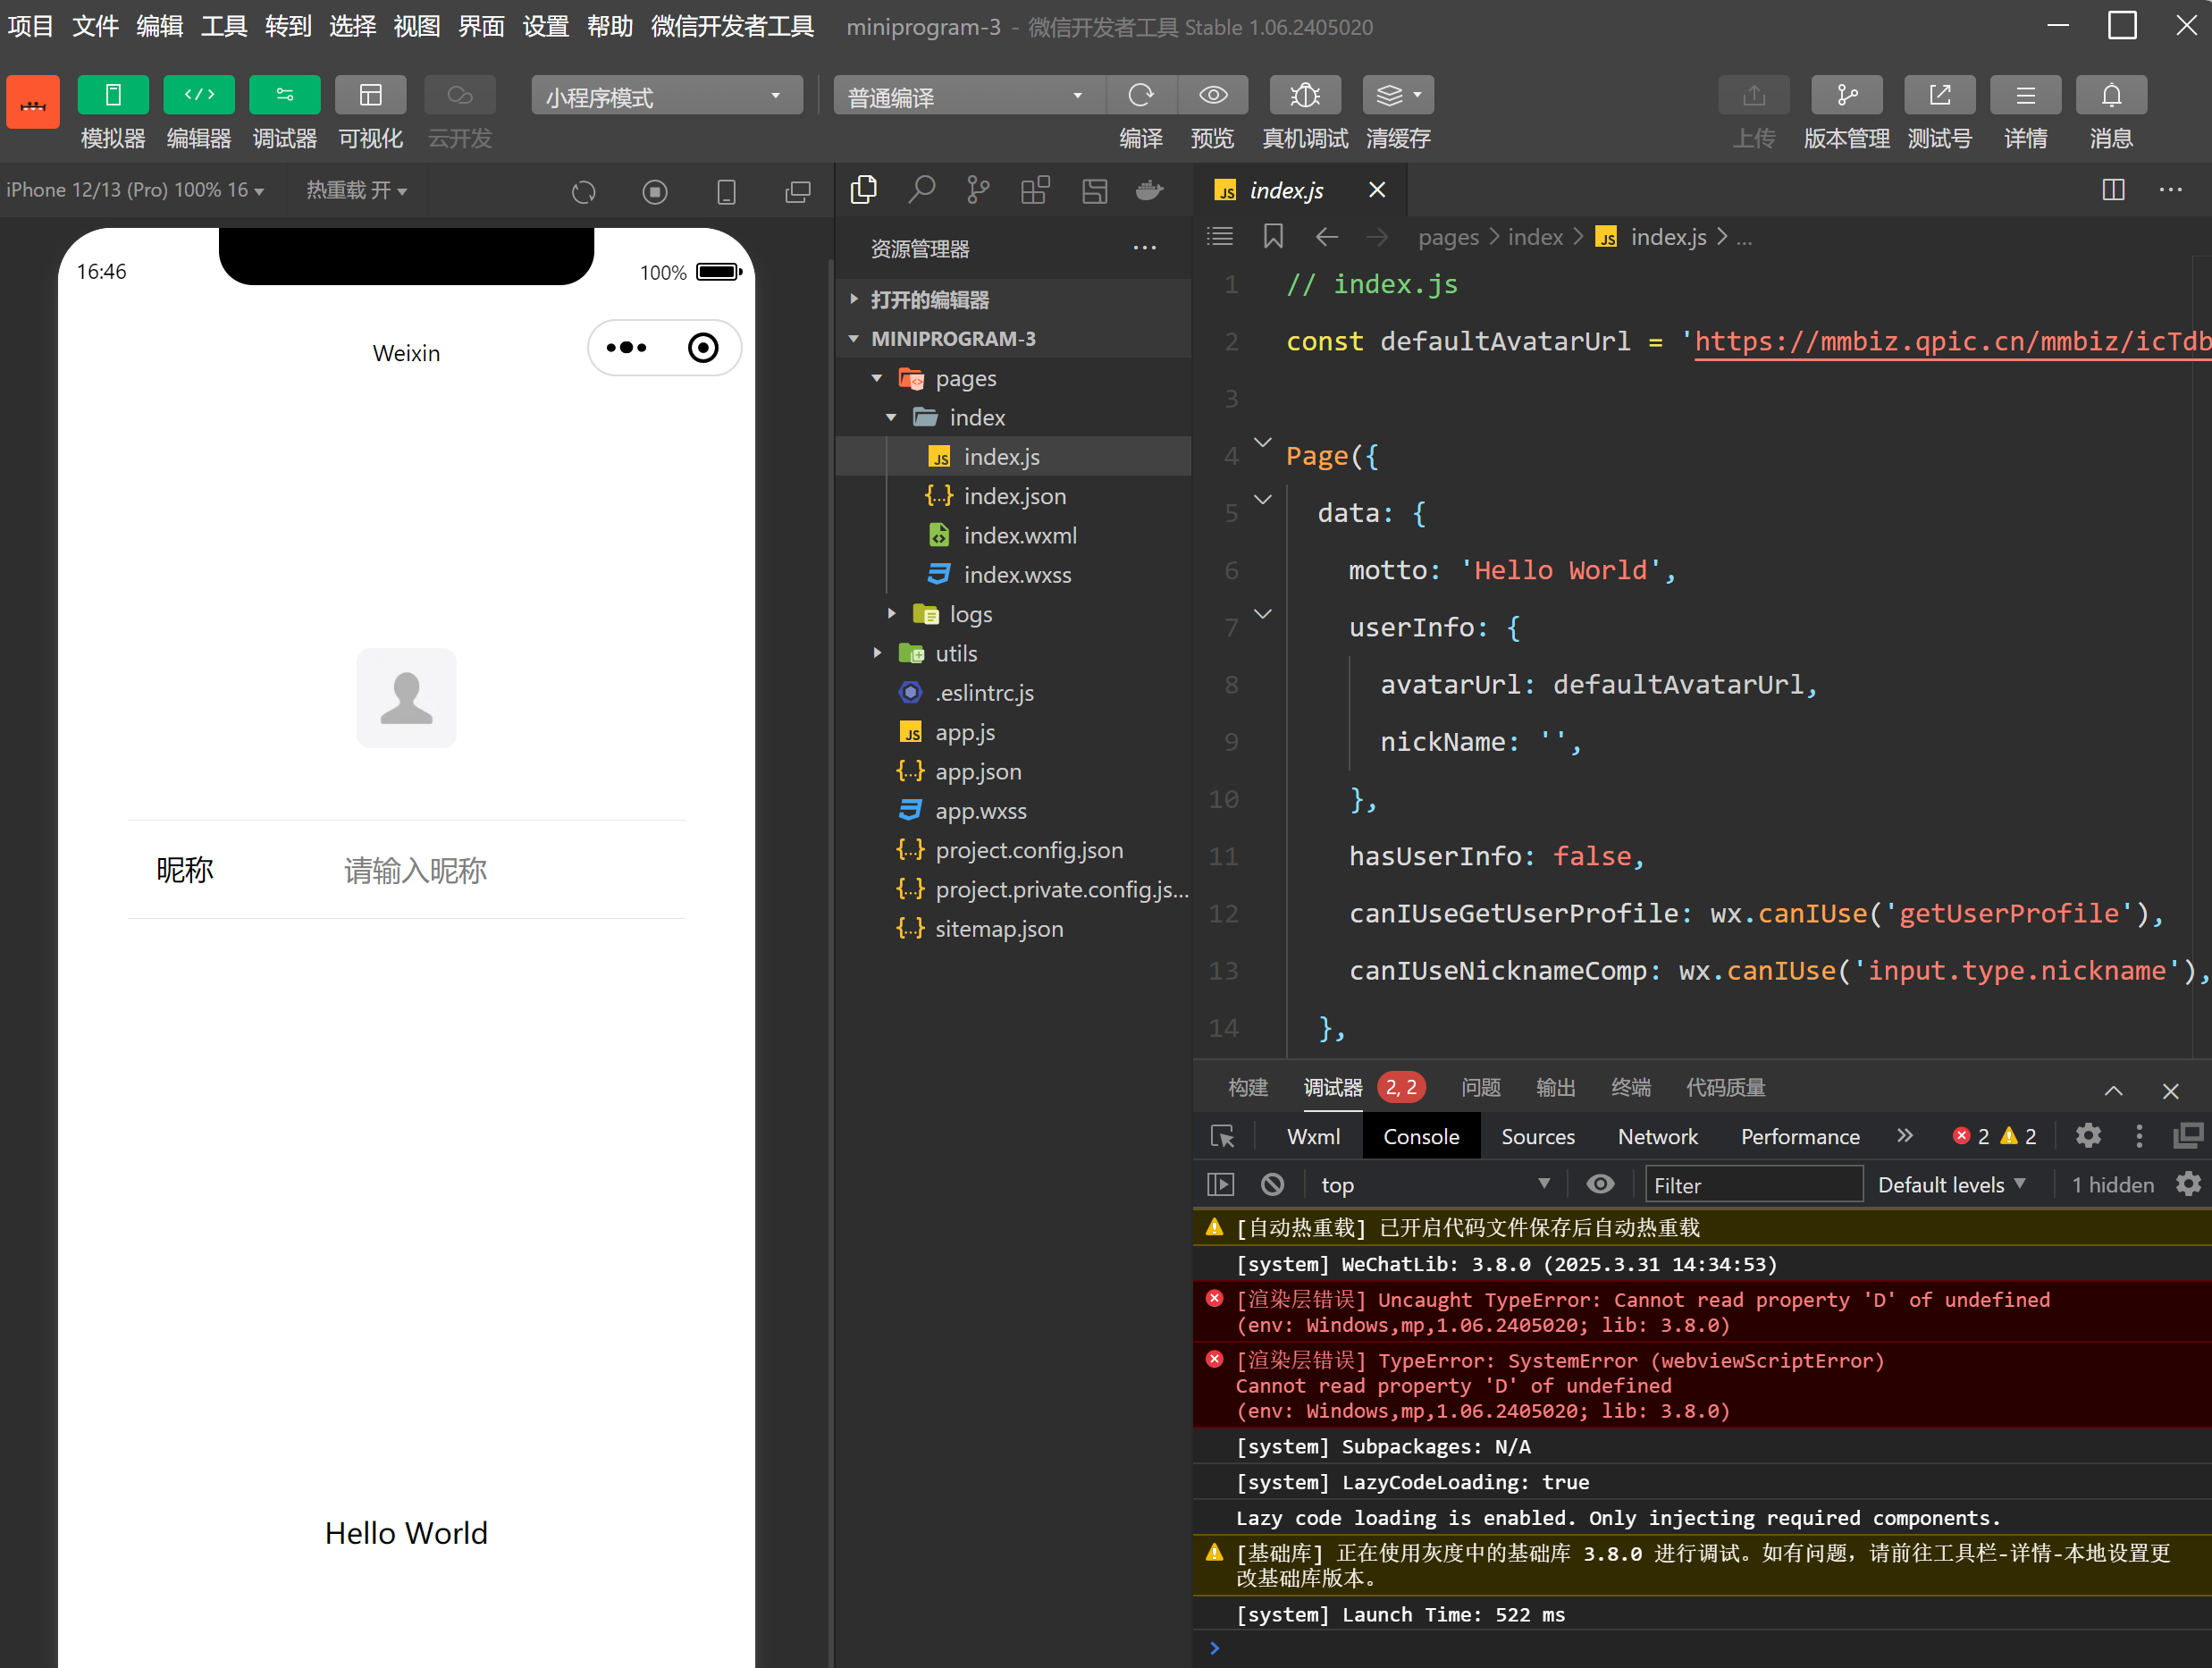2212x1668 pixels.
Task: Switch to the 问题 panel tab
Action: 1480,1088
